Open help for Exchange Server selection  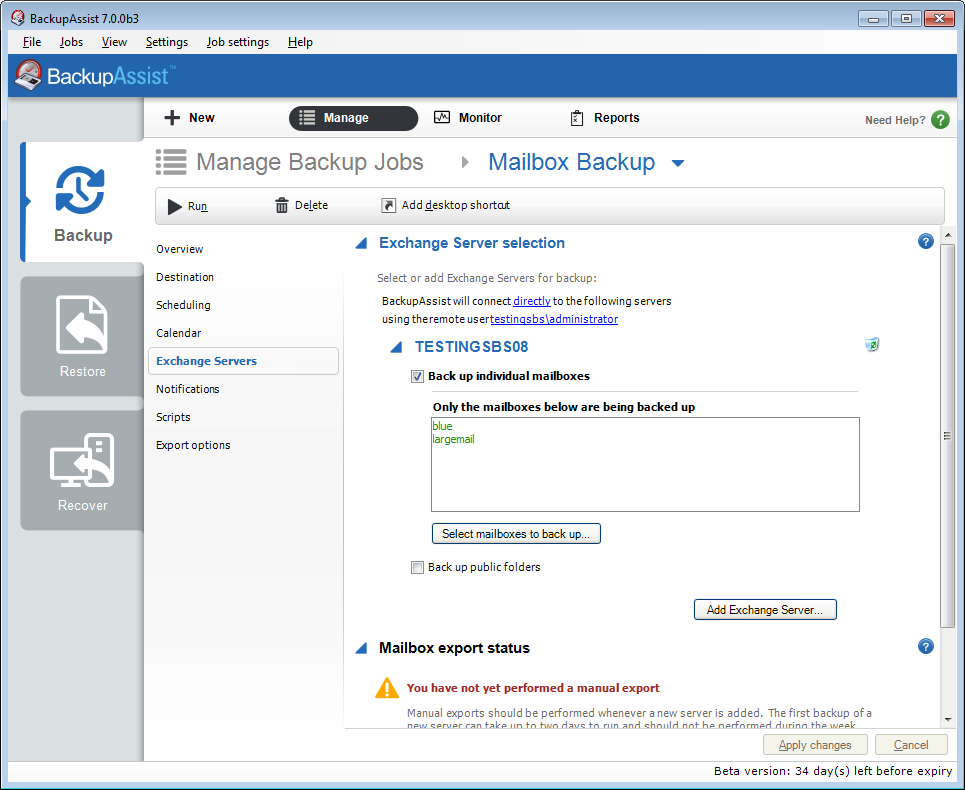925,241
